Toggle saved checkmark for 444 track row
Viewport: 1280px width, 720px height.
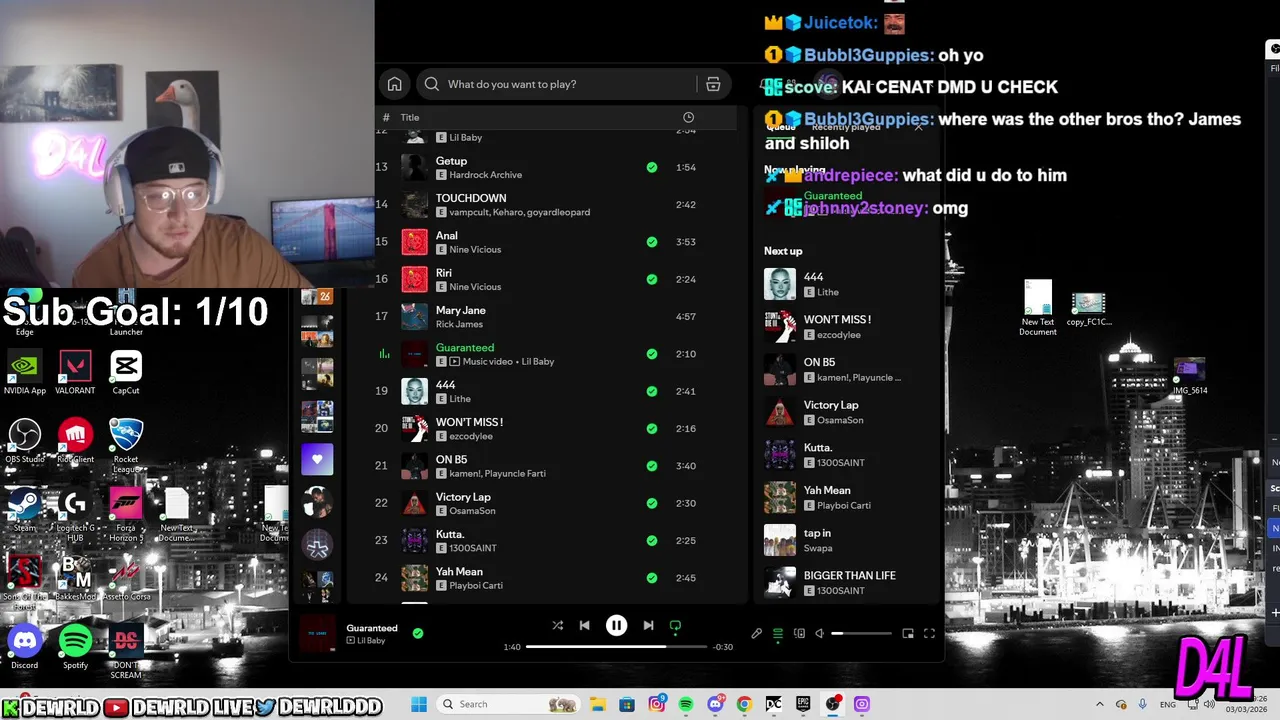652,391
